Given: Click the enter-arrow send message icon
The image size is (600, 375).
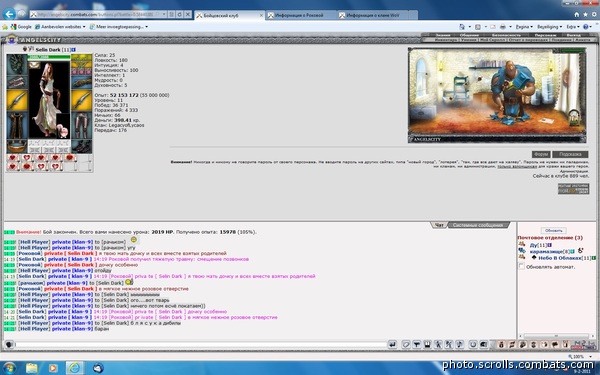Looking at the screenshot, I should 393,345.
